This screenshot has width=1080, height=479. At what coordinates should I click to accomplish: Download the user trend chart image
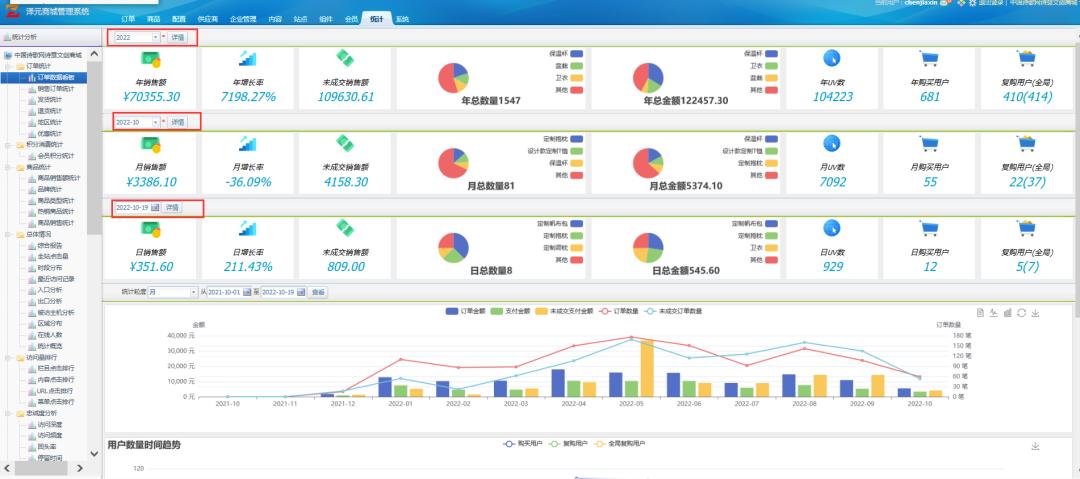pyautogui.click(x=1035, y=446)
